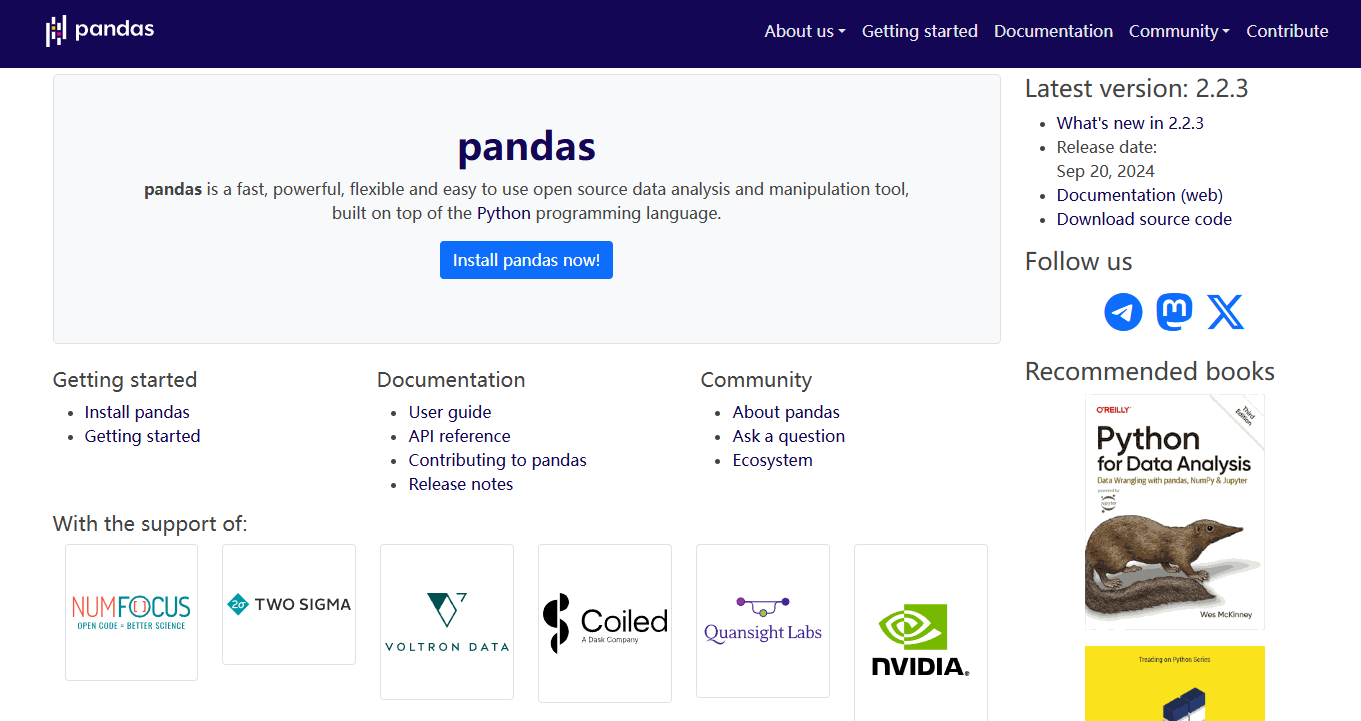Select the Python for Data Analysis book cover

(1174, 511)
